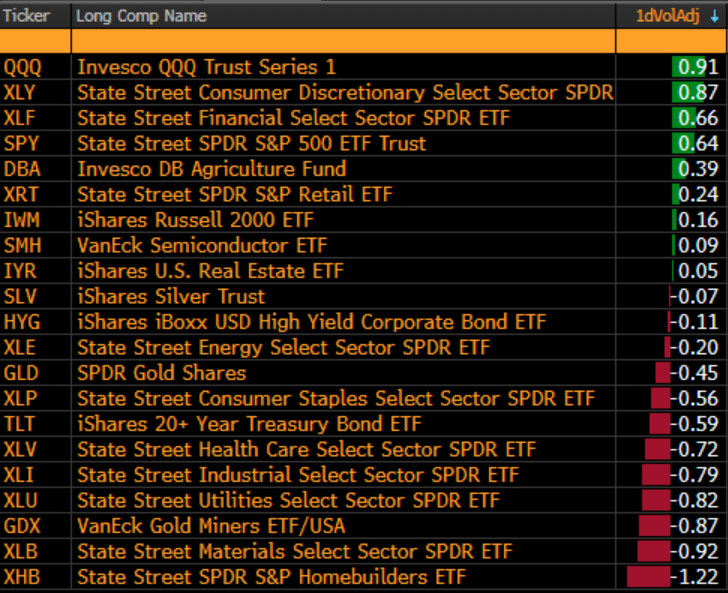Click the -0.45 value for SPDR Gold Shares

(x=694, y=373)
